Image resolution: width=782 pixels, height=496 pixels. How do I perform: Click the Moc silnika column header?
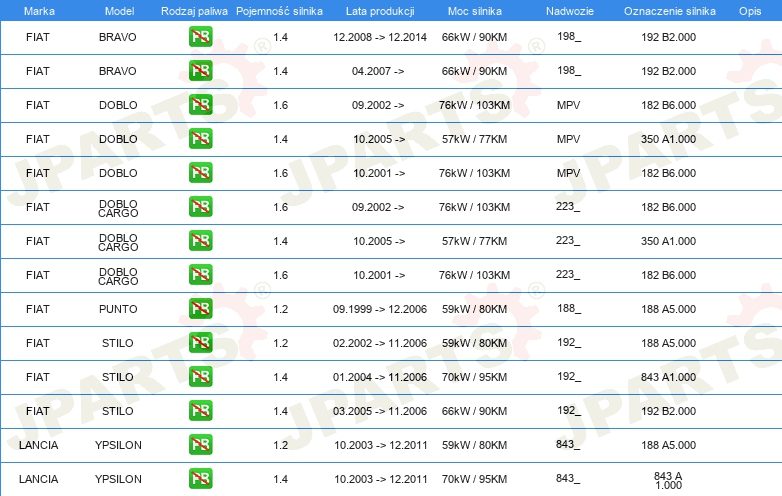tap(475, 11)
